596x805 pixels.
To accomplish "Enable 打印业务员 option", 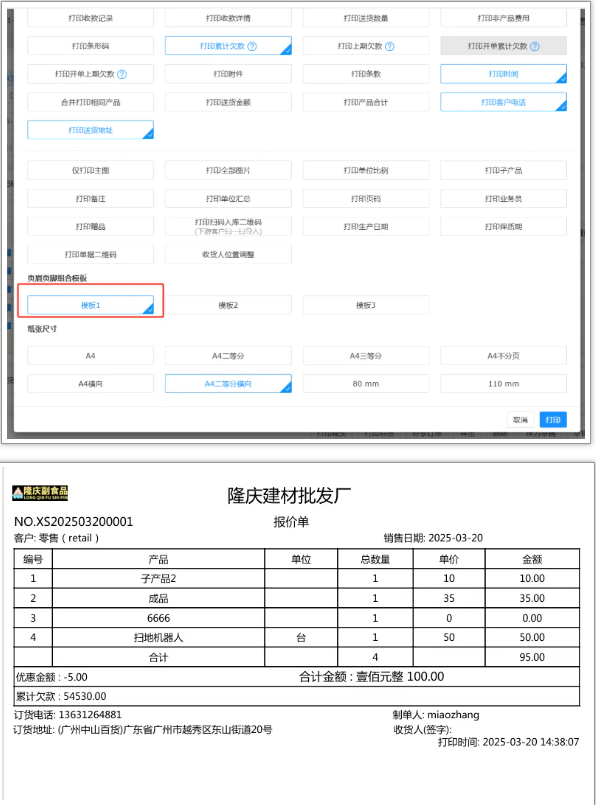I will click(503, 199).
